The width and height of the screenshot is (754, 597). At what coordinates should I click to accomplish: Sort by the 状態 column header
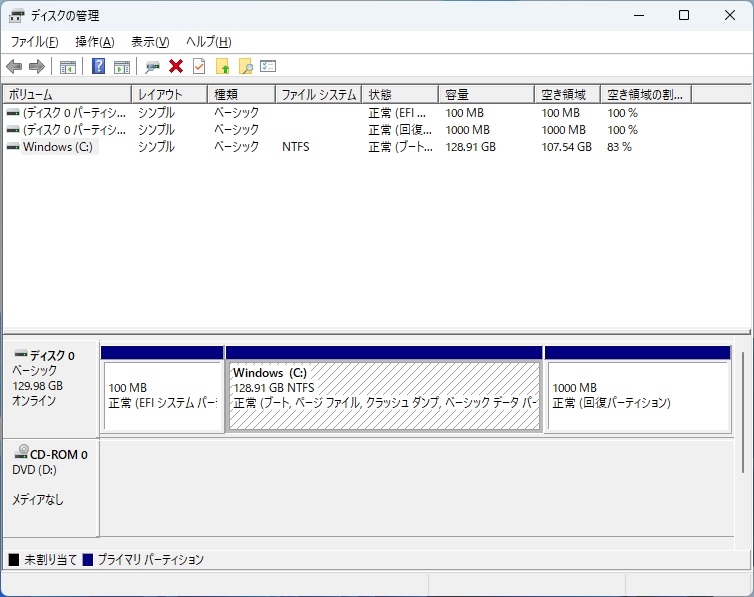pyautogui.click(x=401, y=94)
